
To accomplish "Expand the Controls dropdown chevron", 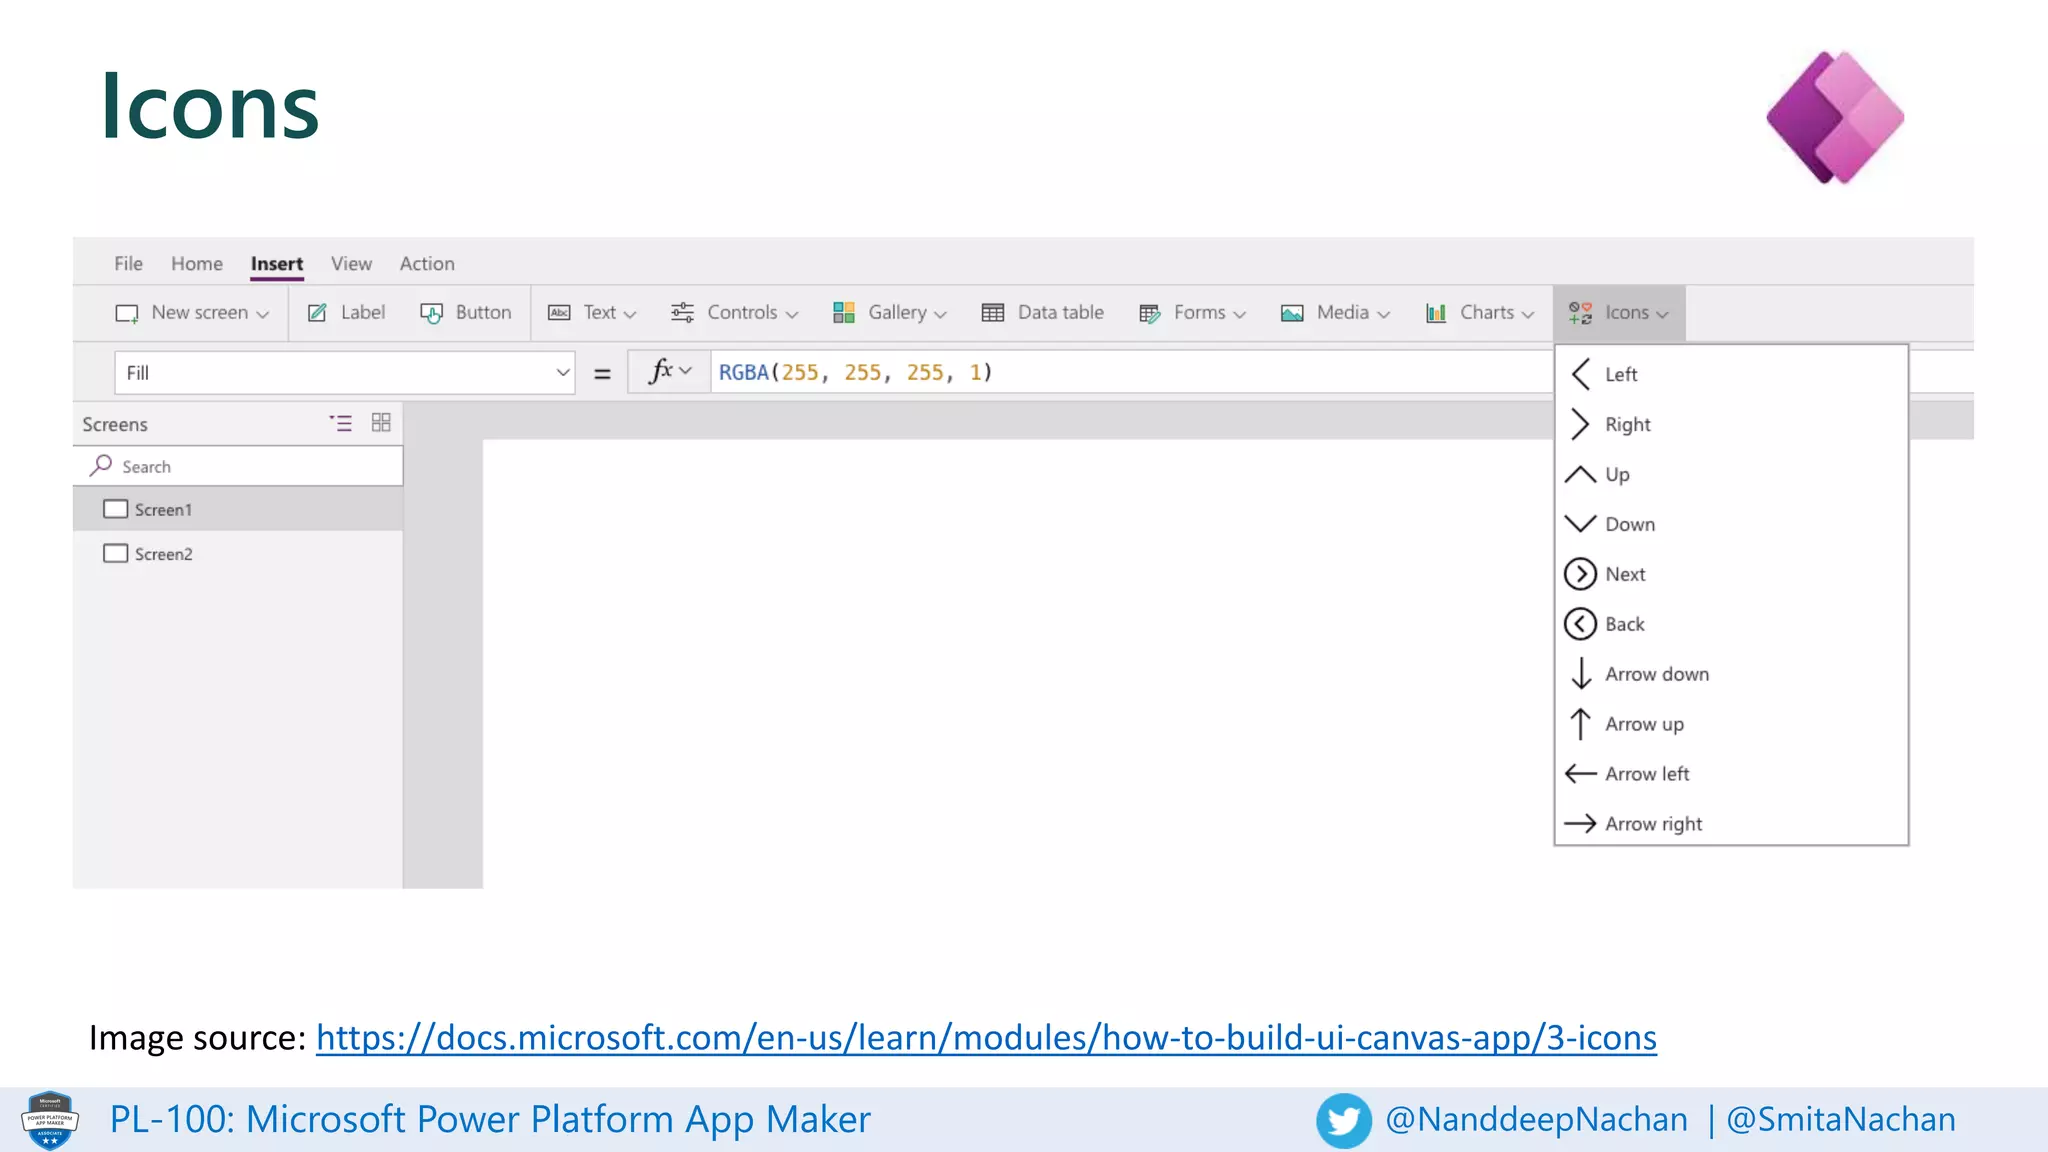I will point(792,314).
